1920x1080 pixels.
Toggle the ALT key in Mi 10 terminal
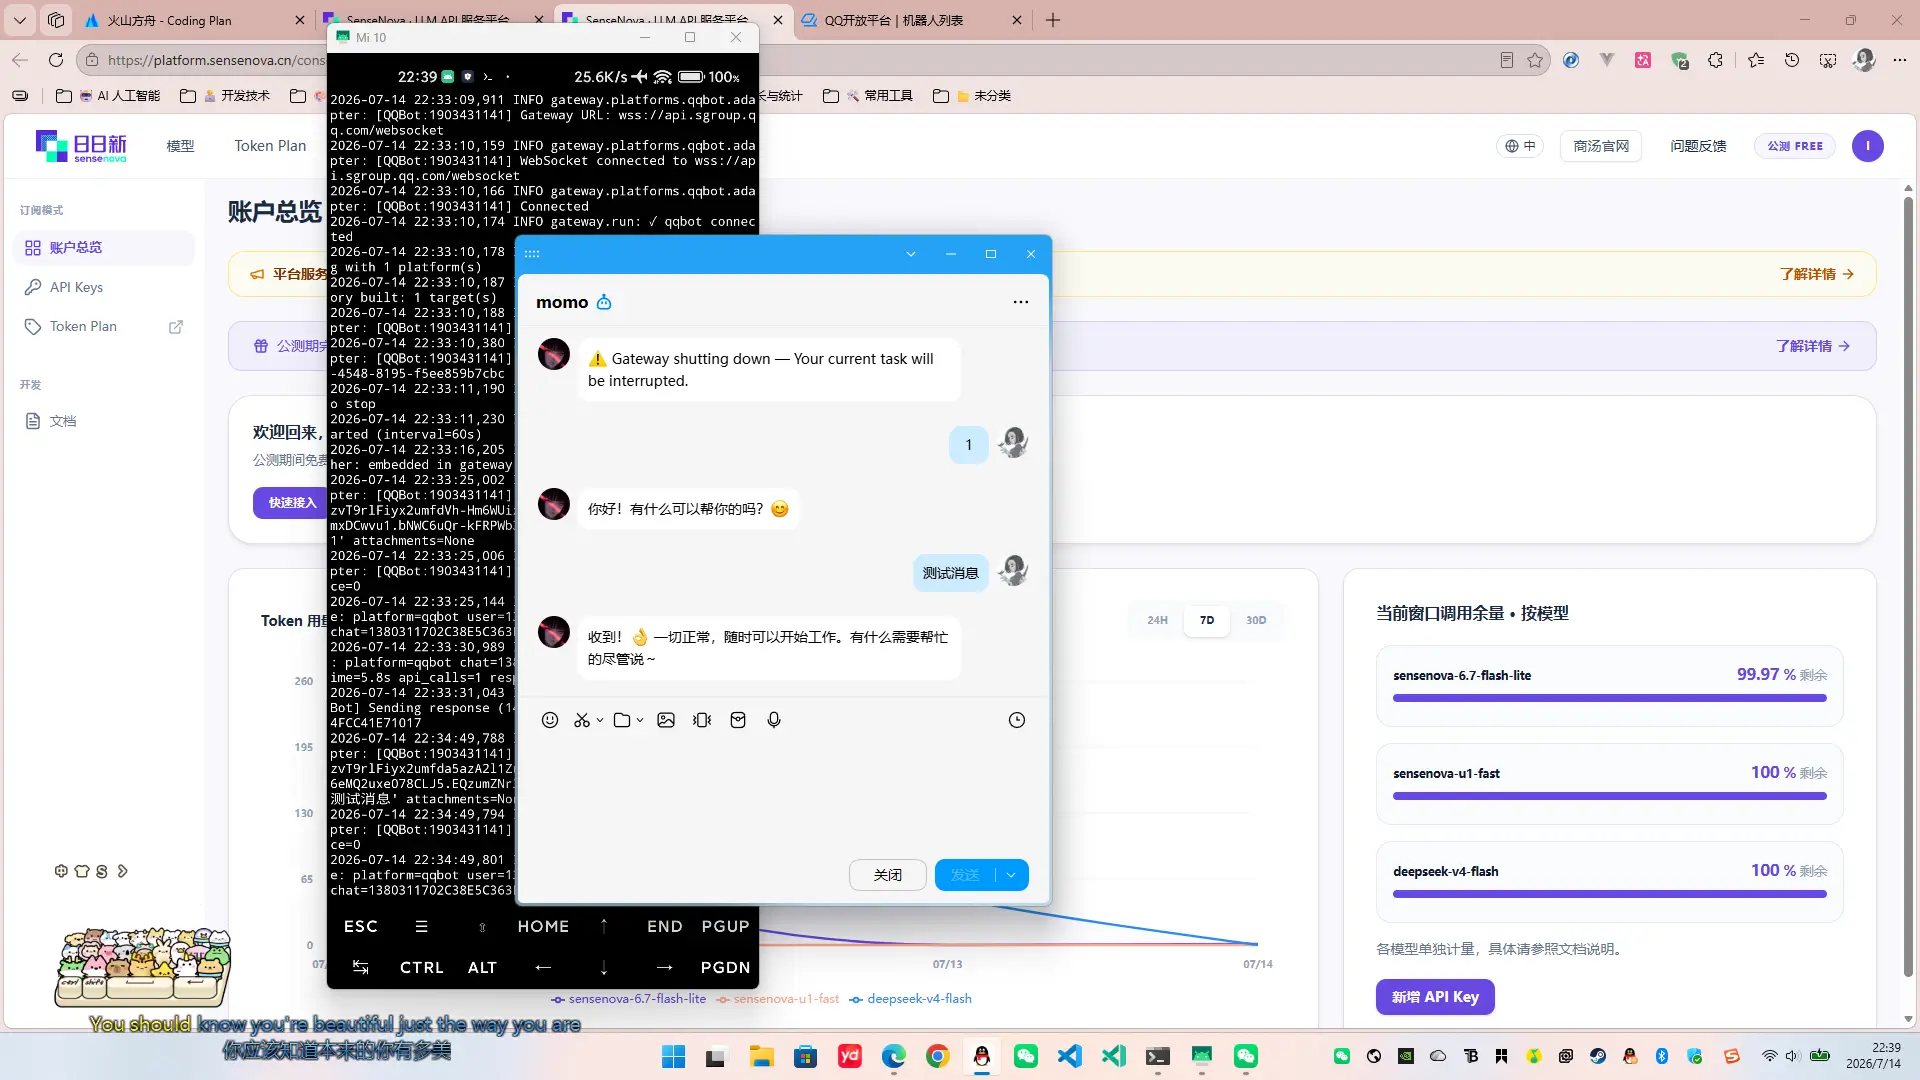[482, 968]
